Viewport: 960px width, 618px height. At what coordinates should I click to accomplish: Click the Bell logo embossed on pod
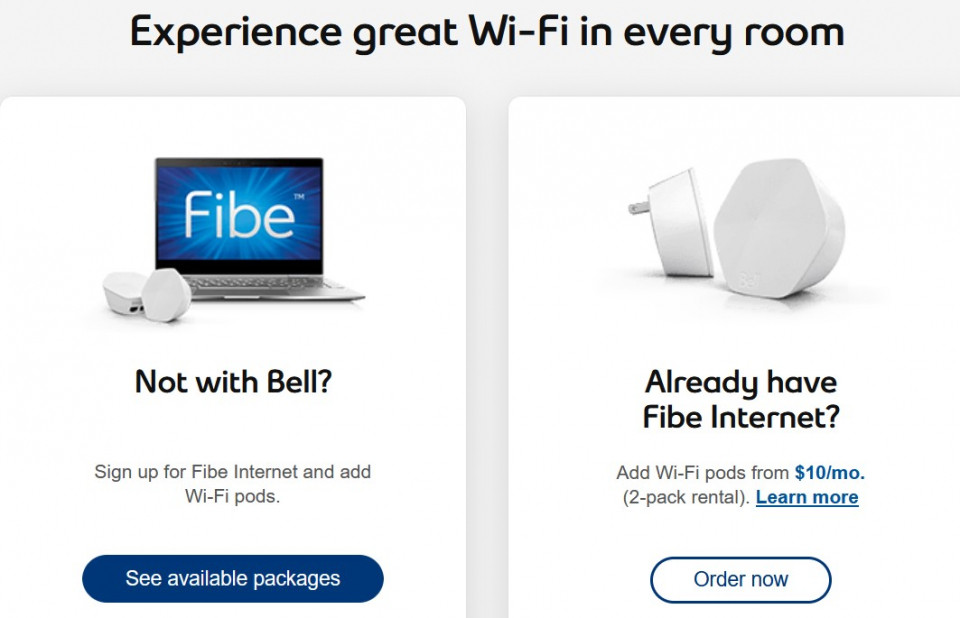tap(746, 281)
